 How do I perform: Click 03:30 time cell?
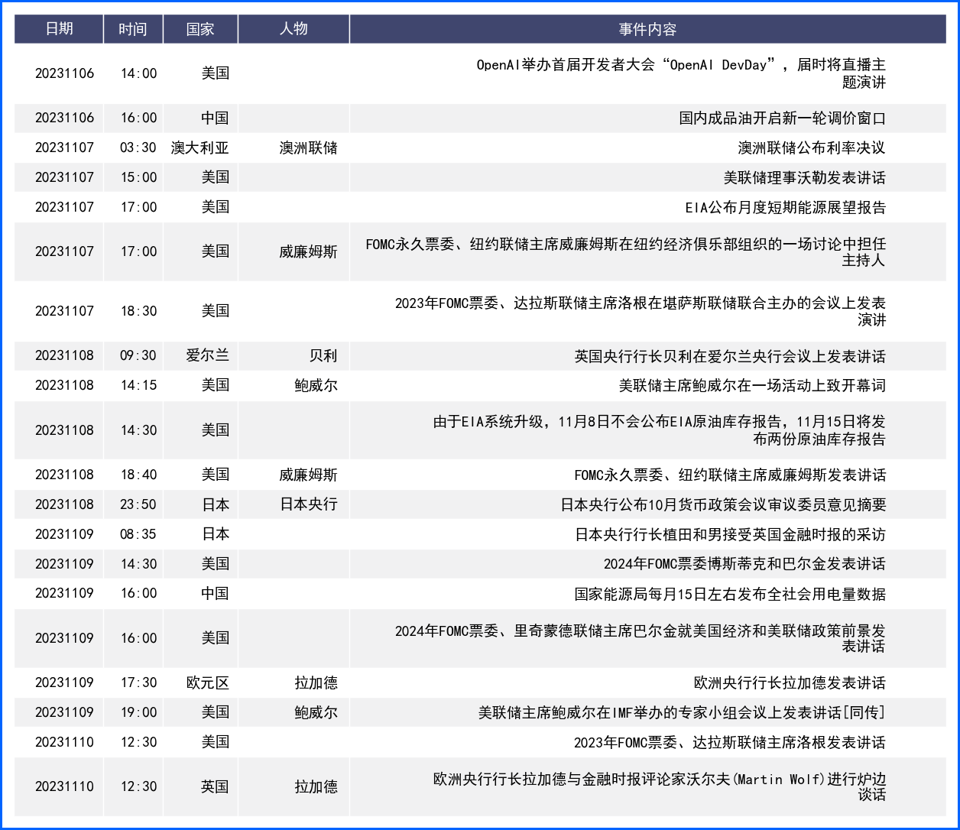[x=138, y=148]
